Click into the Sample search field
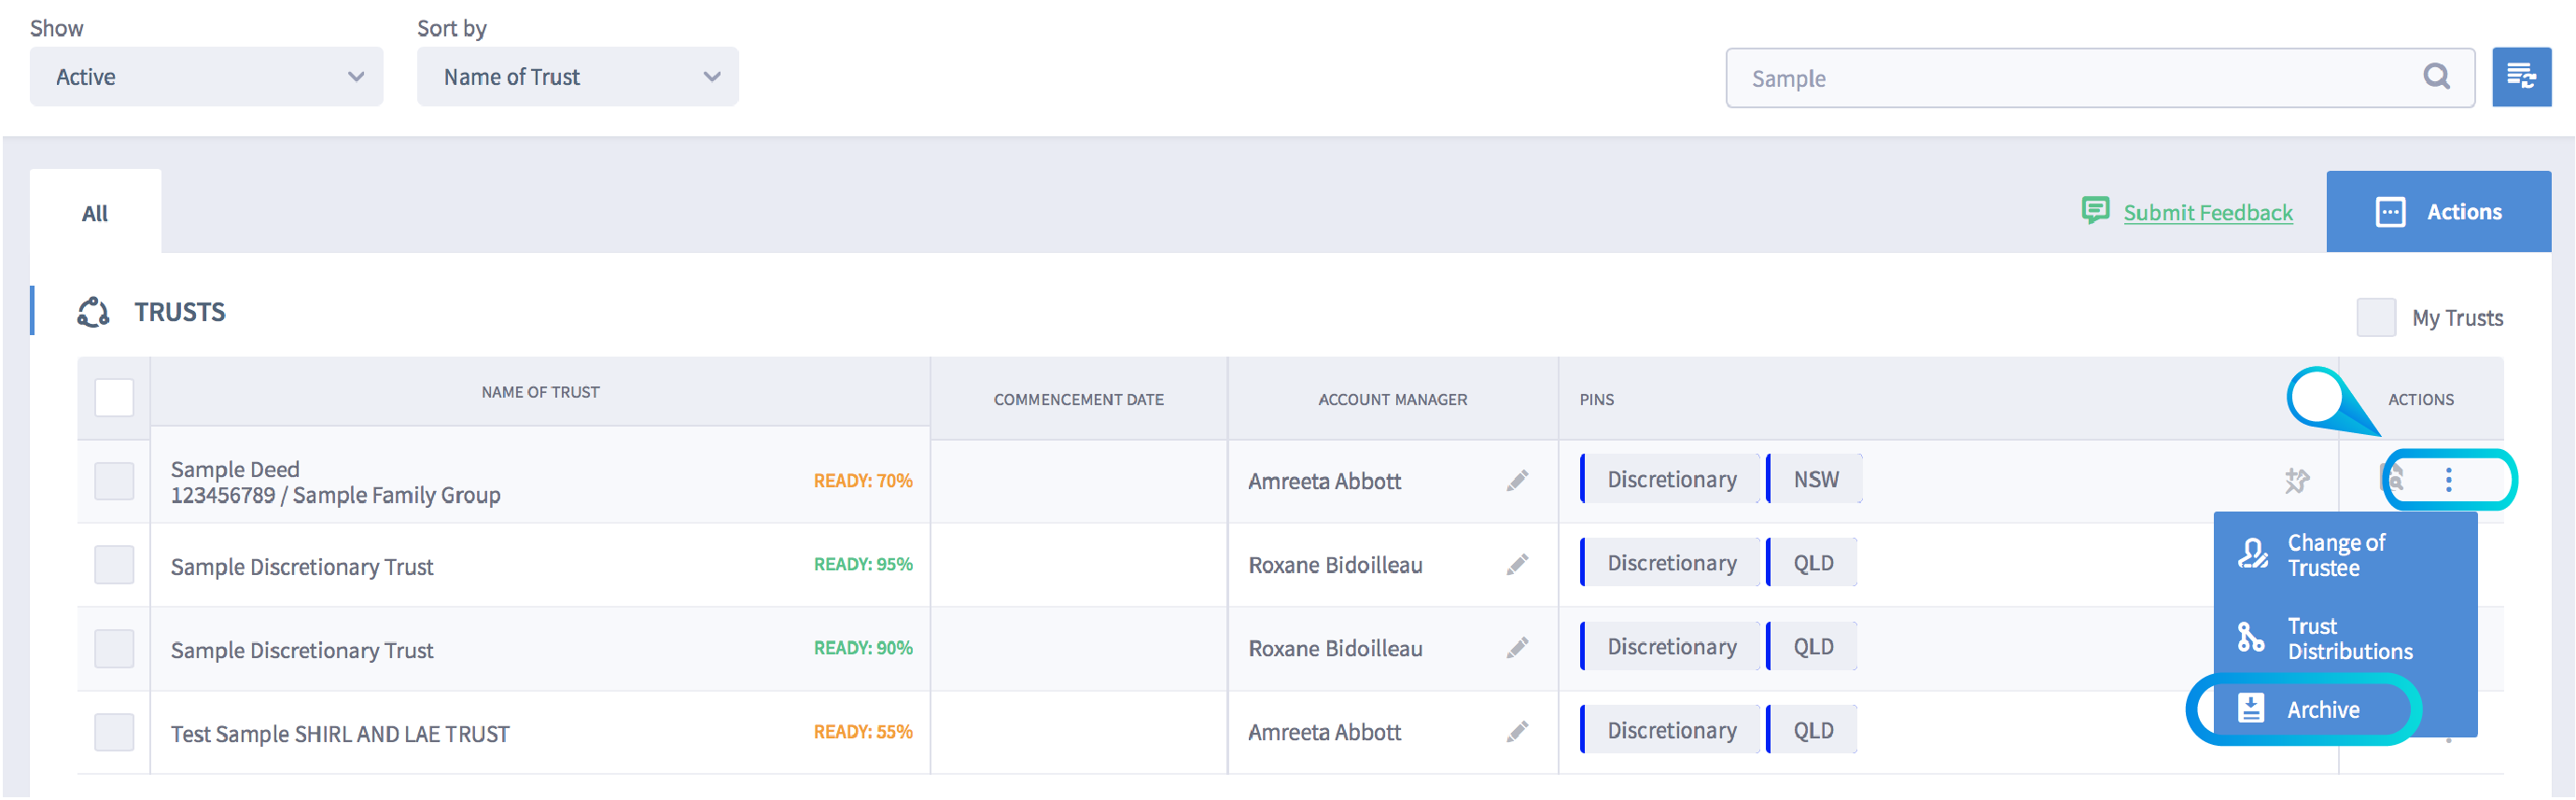This screenshot has height=800, width=2576. tap(2070, 78)
